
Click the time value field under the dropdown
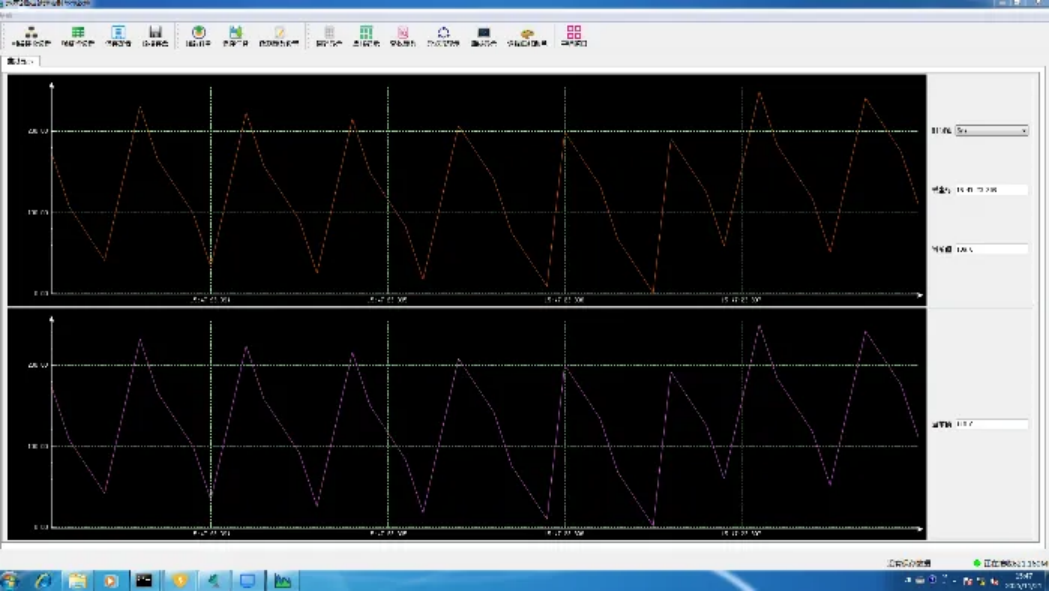[991, 190]
